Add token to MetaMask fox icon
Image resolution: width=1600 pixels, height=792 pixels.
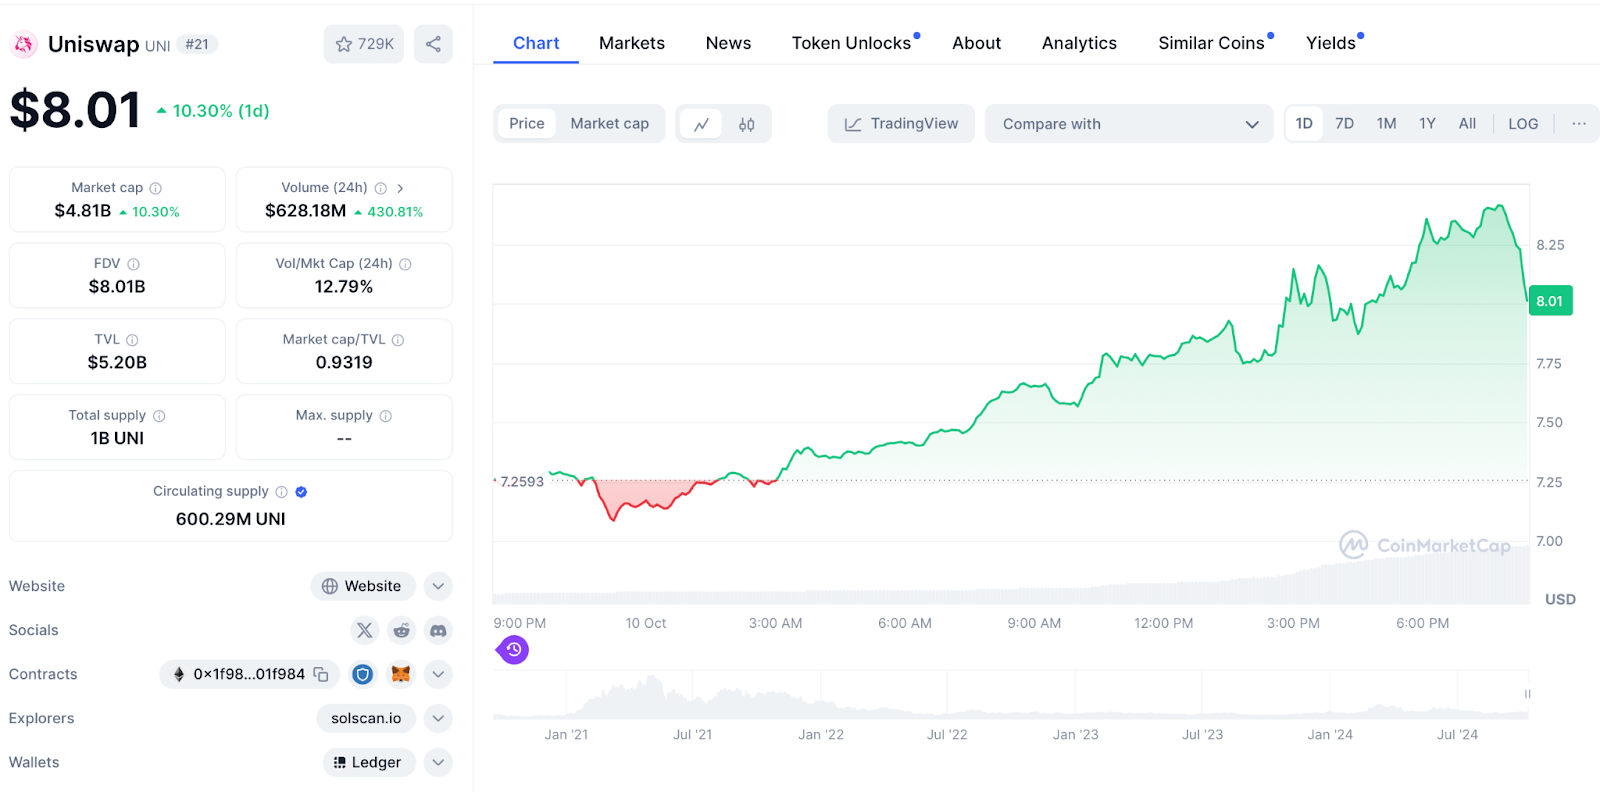(401, 674)
